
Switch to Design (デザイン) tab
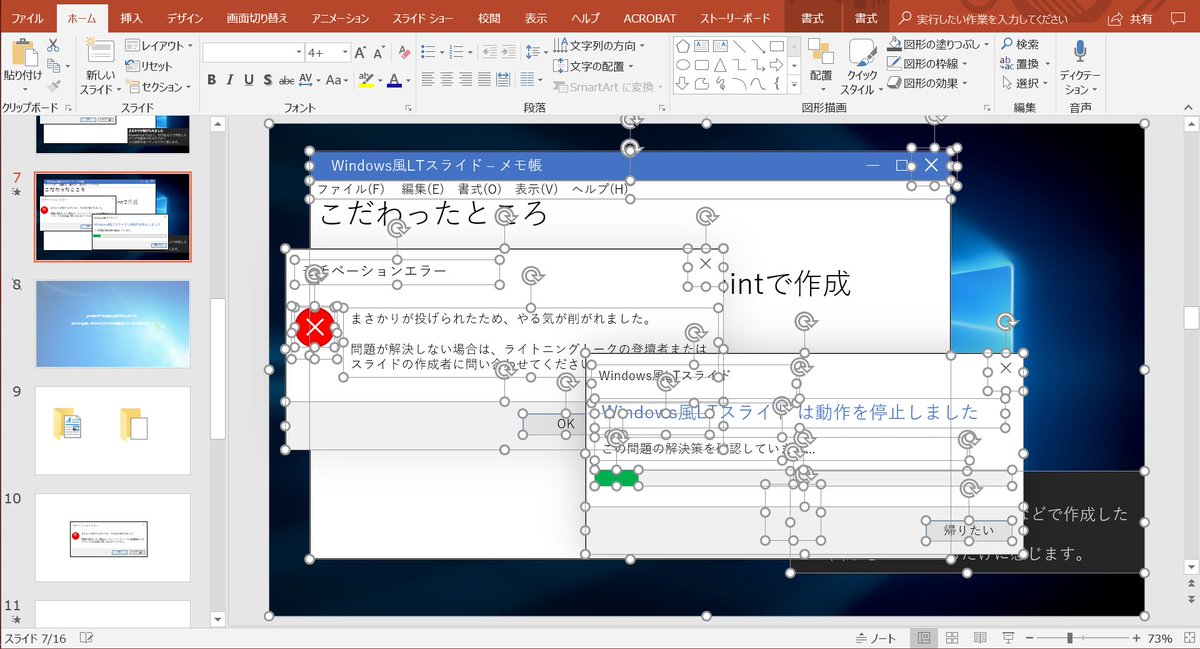185,18
